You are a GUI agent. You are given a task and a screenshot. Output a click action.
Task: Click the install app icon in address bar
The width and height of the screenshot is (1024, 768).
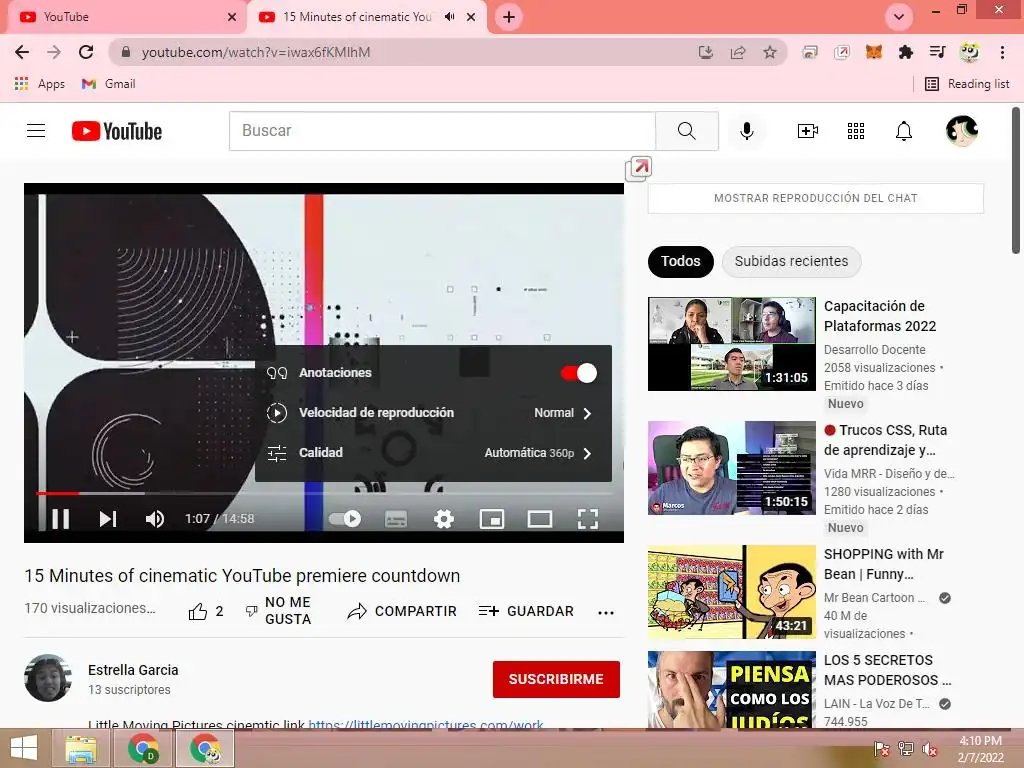pos(705,52)
